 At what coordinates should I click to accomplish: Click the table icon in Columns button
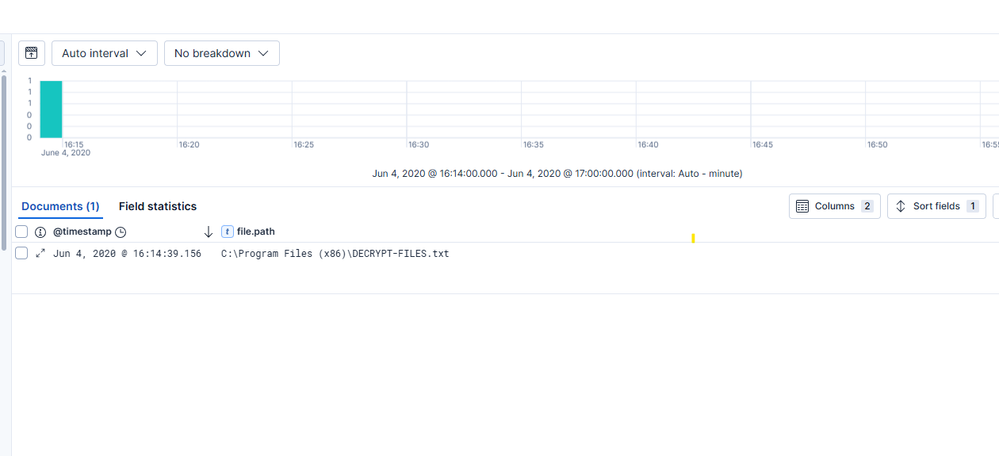tap(801, 206)
